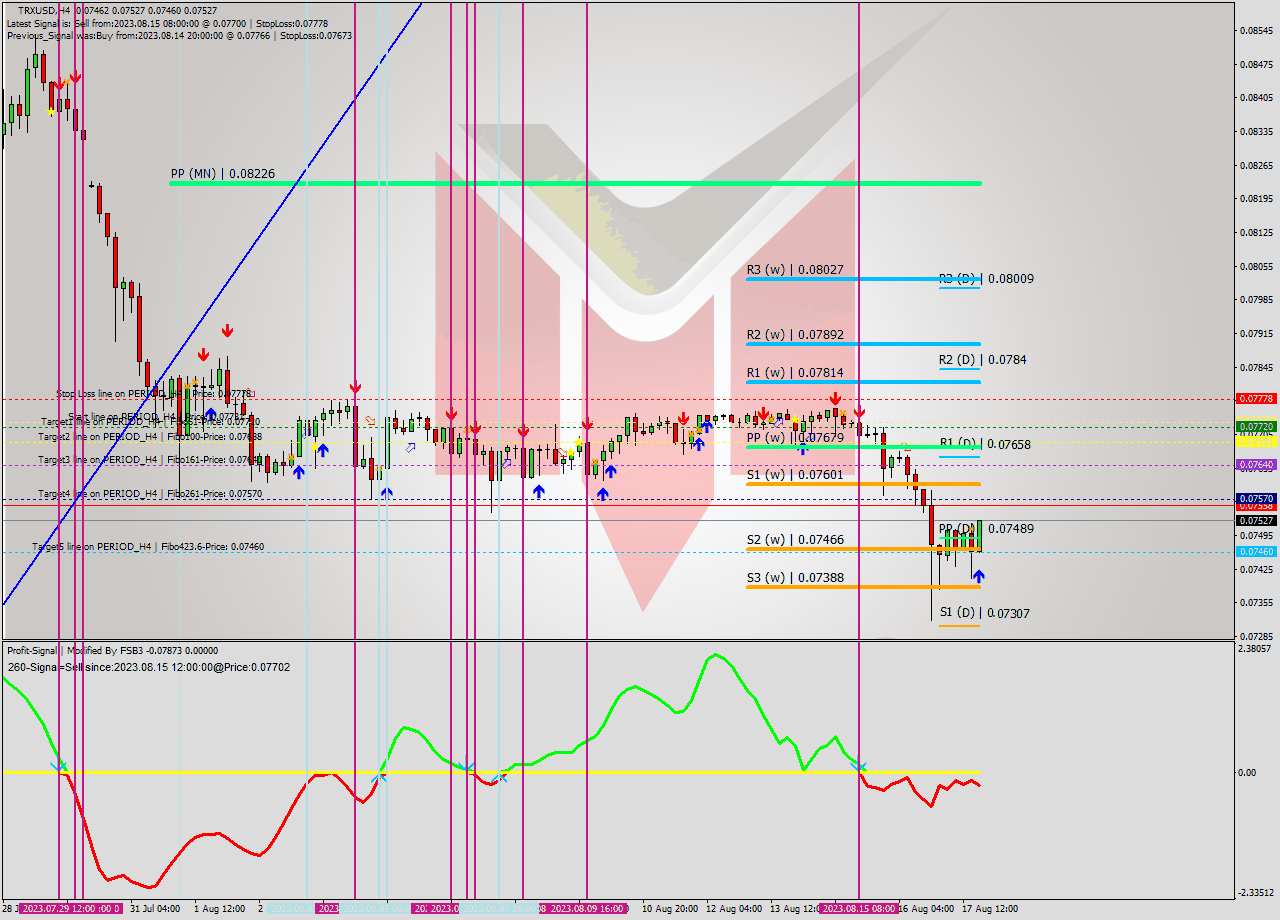The height and width of the screenshot is (920, 1280).
Task: Click the 'PP (w) | 0.07679' label
Action: [x=795, y=437]
